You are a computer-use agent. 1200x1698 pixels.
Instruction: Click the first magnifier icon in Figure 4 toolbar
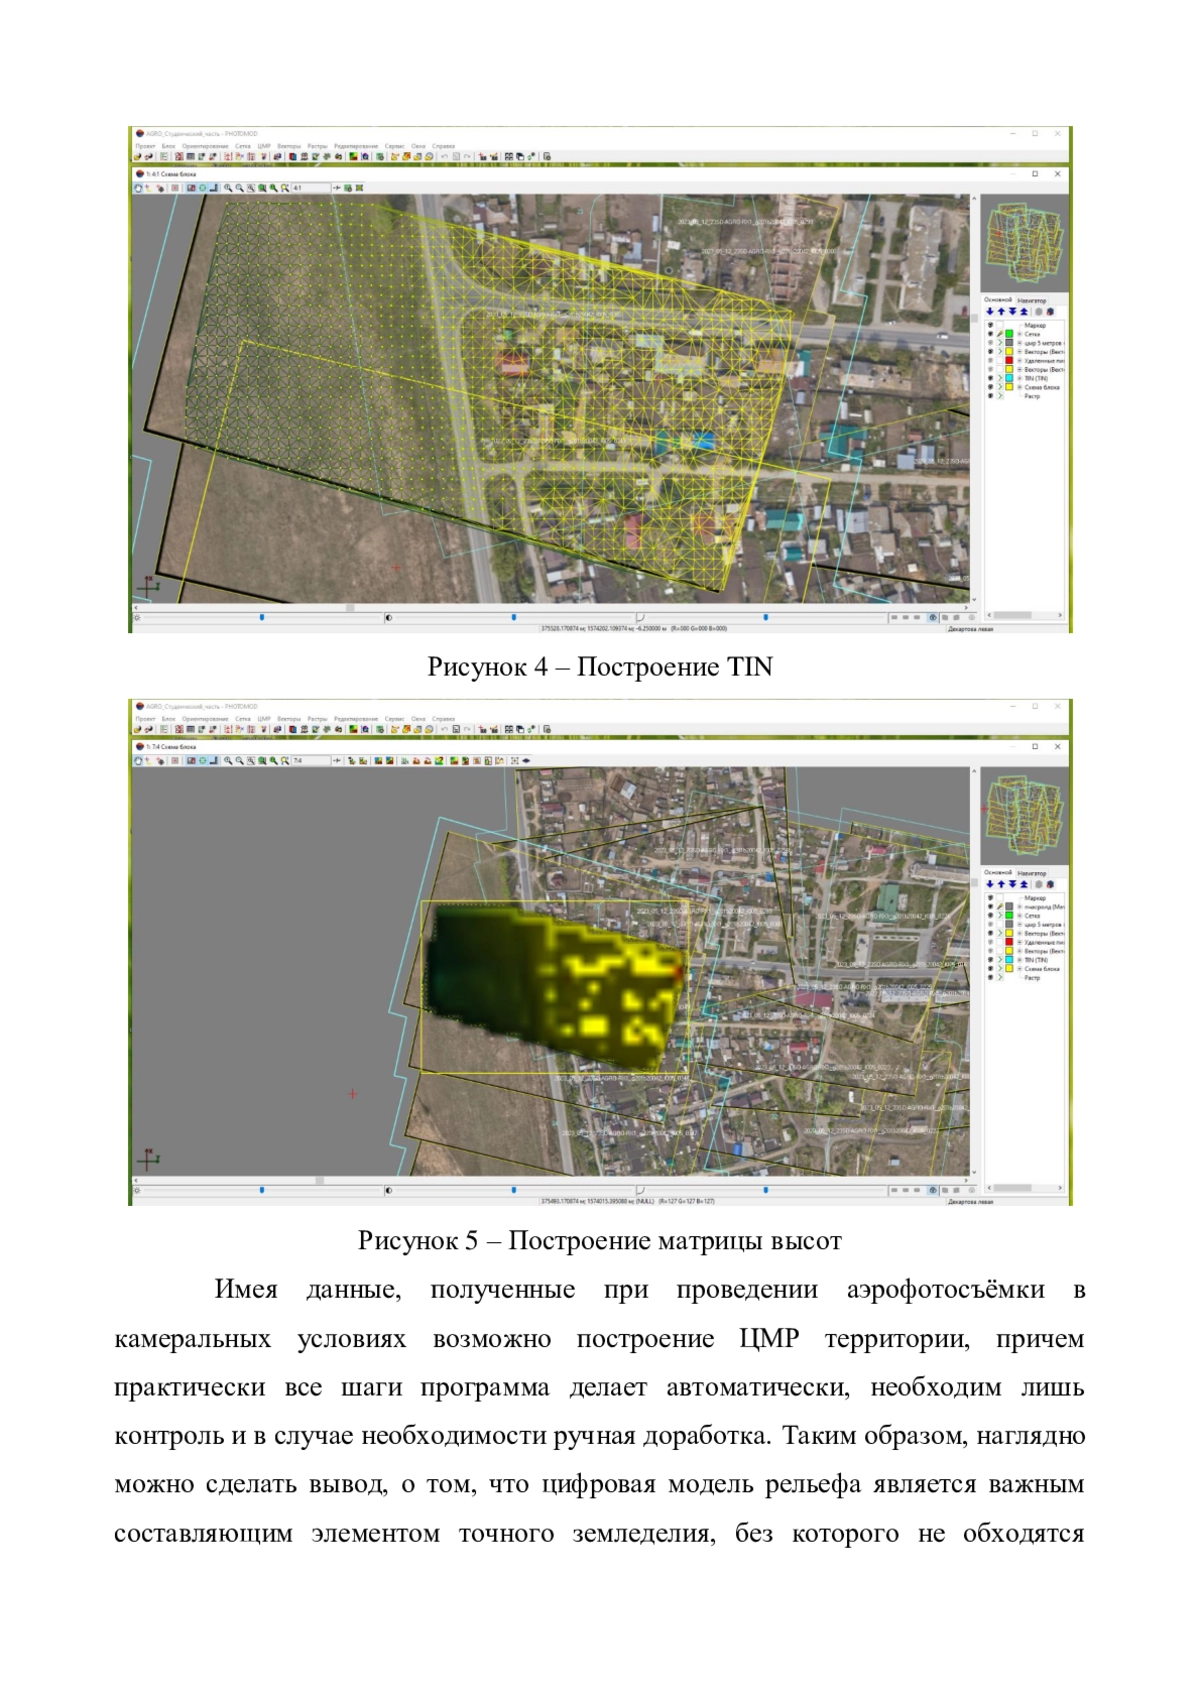[228, 188]
